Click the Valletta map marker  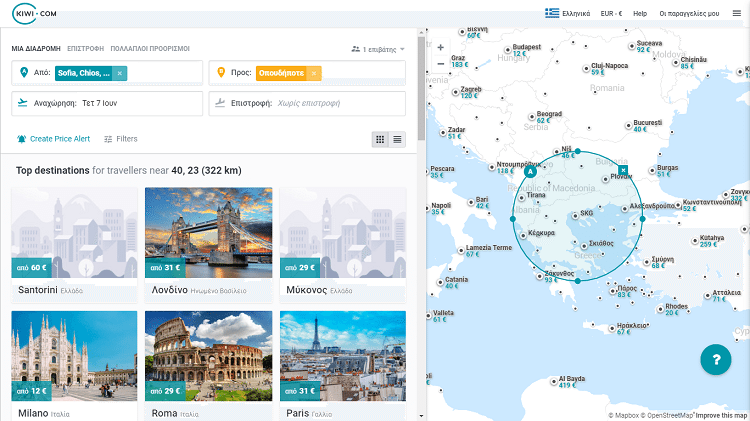pyautogui.click(x=429, y=316)
